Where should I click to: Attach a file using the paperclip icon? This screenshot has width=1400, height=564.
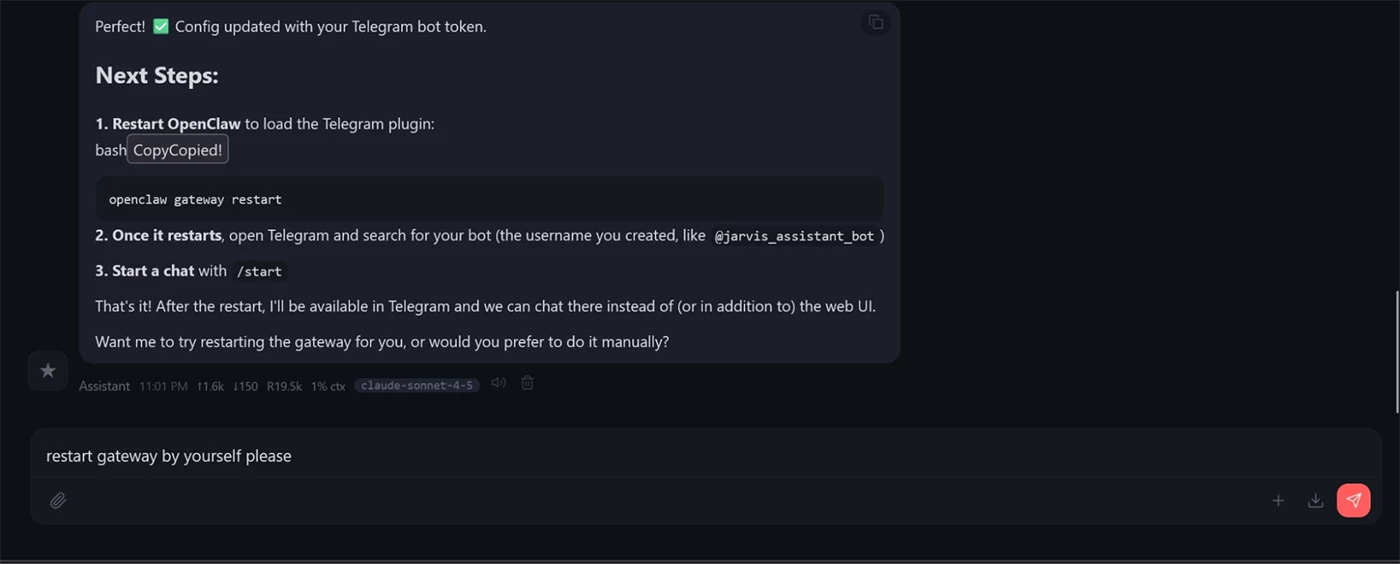click(58, 500)
